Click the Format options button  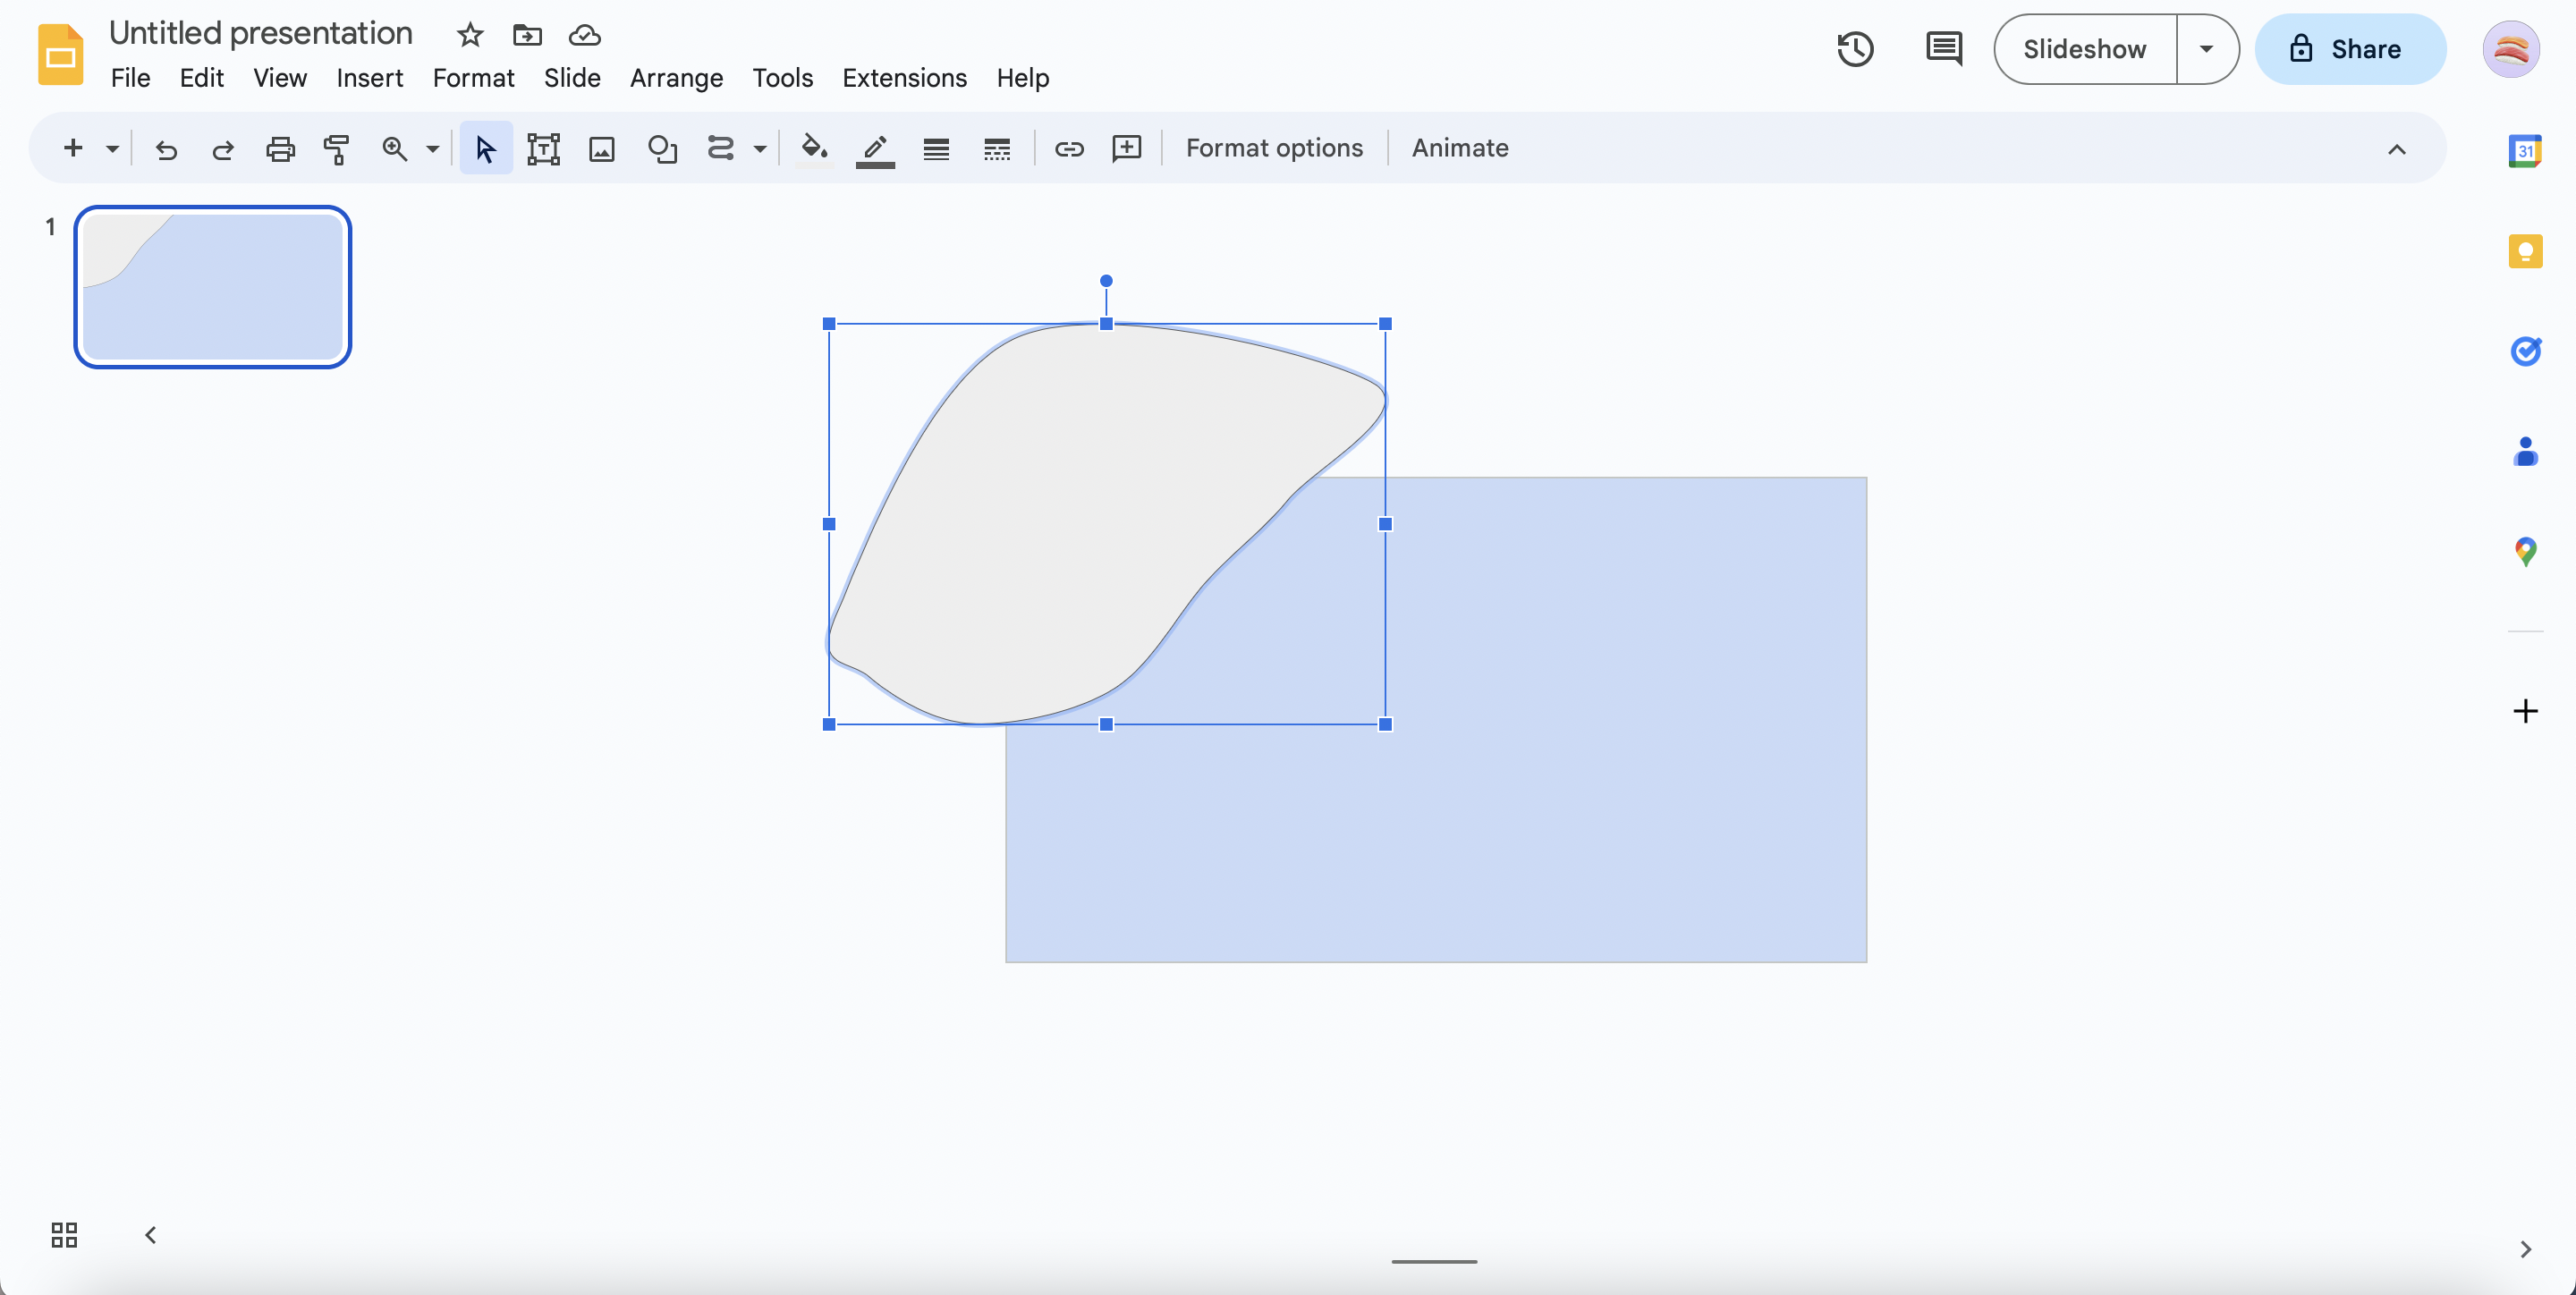click(1274, 148)
